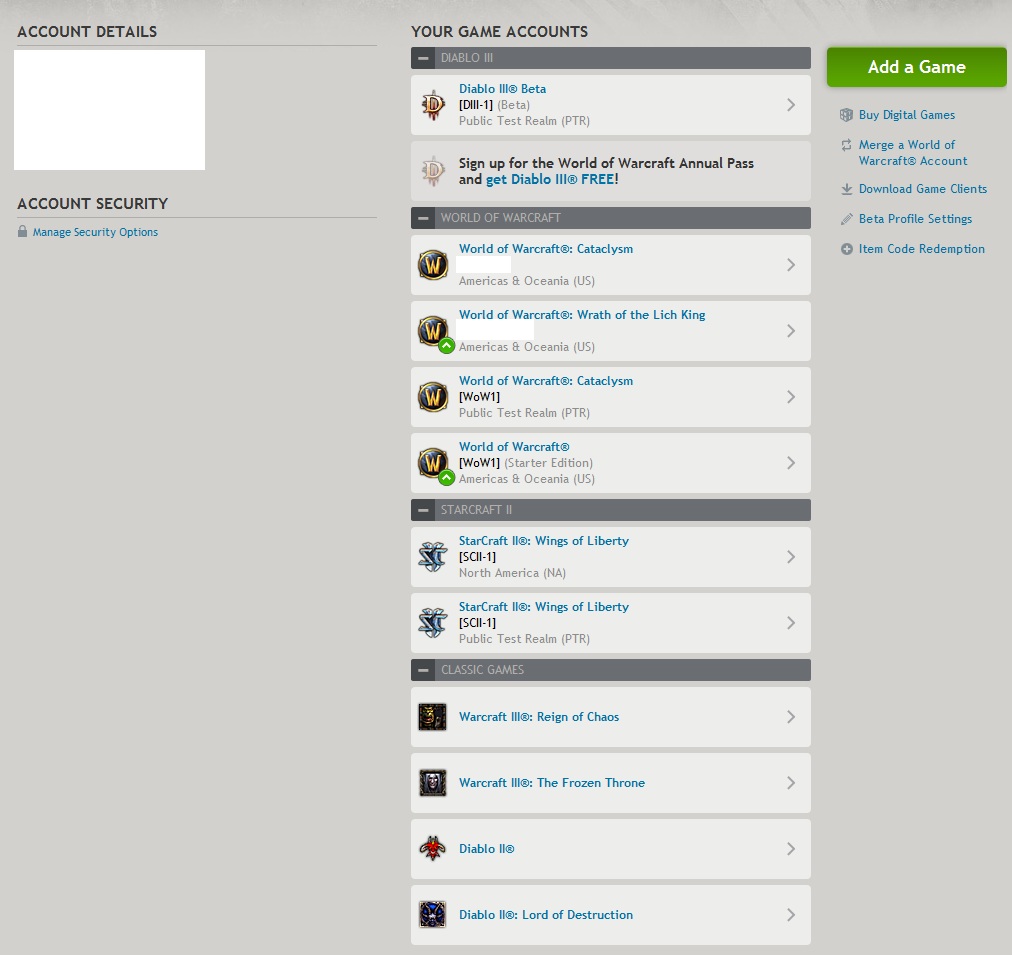Image resolution: width=1012 pixels, height=955 pixels.
Task: Open Diablo II: Lord of Destruction link
Action: pyautogui.click(x=546, y=914)
